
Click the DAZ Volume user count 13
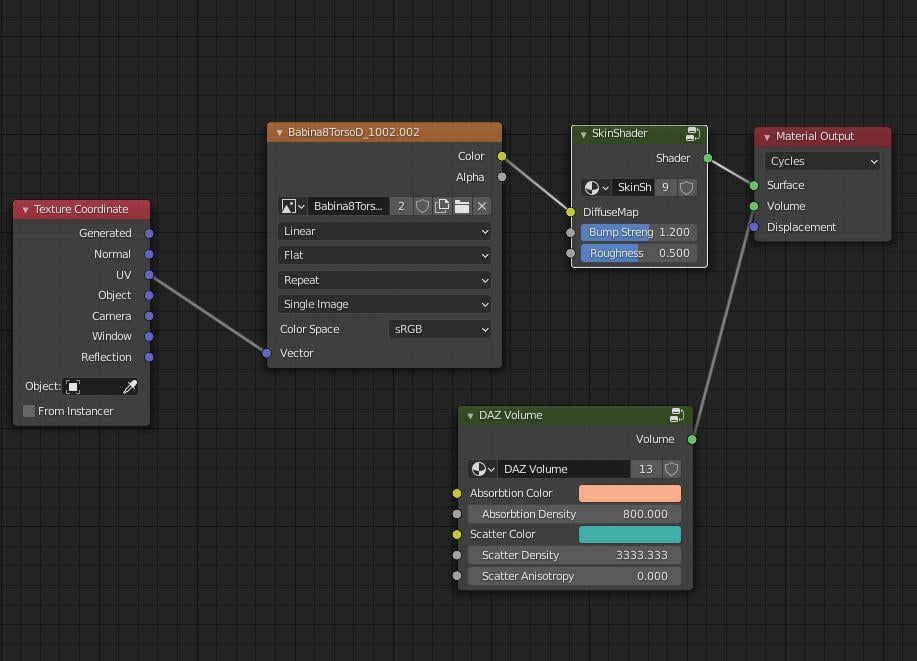[646, 469]
